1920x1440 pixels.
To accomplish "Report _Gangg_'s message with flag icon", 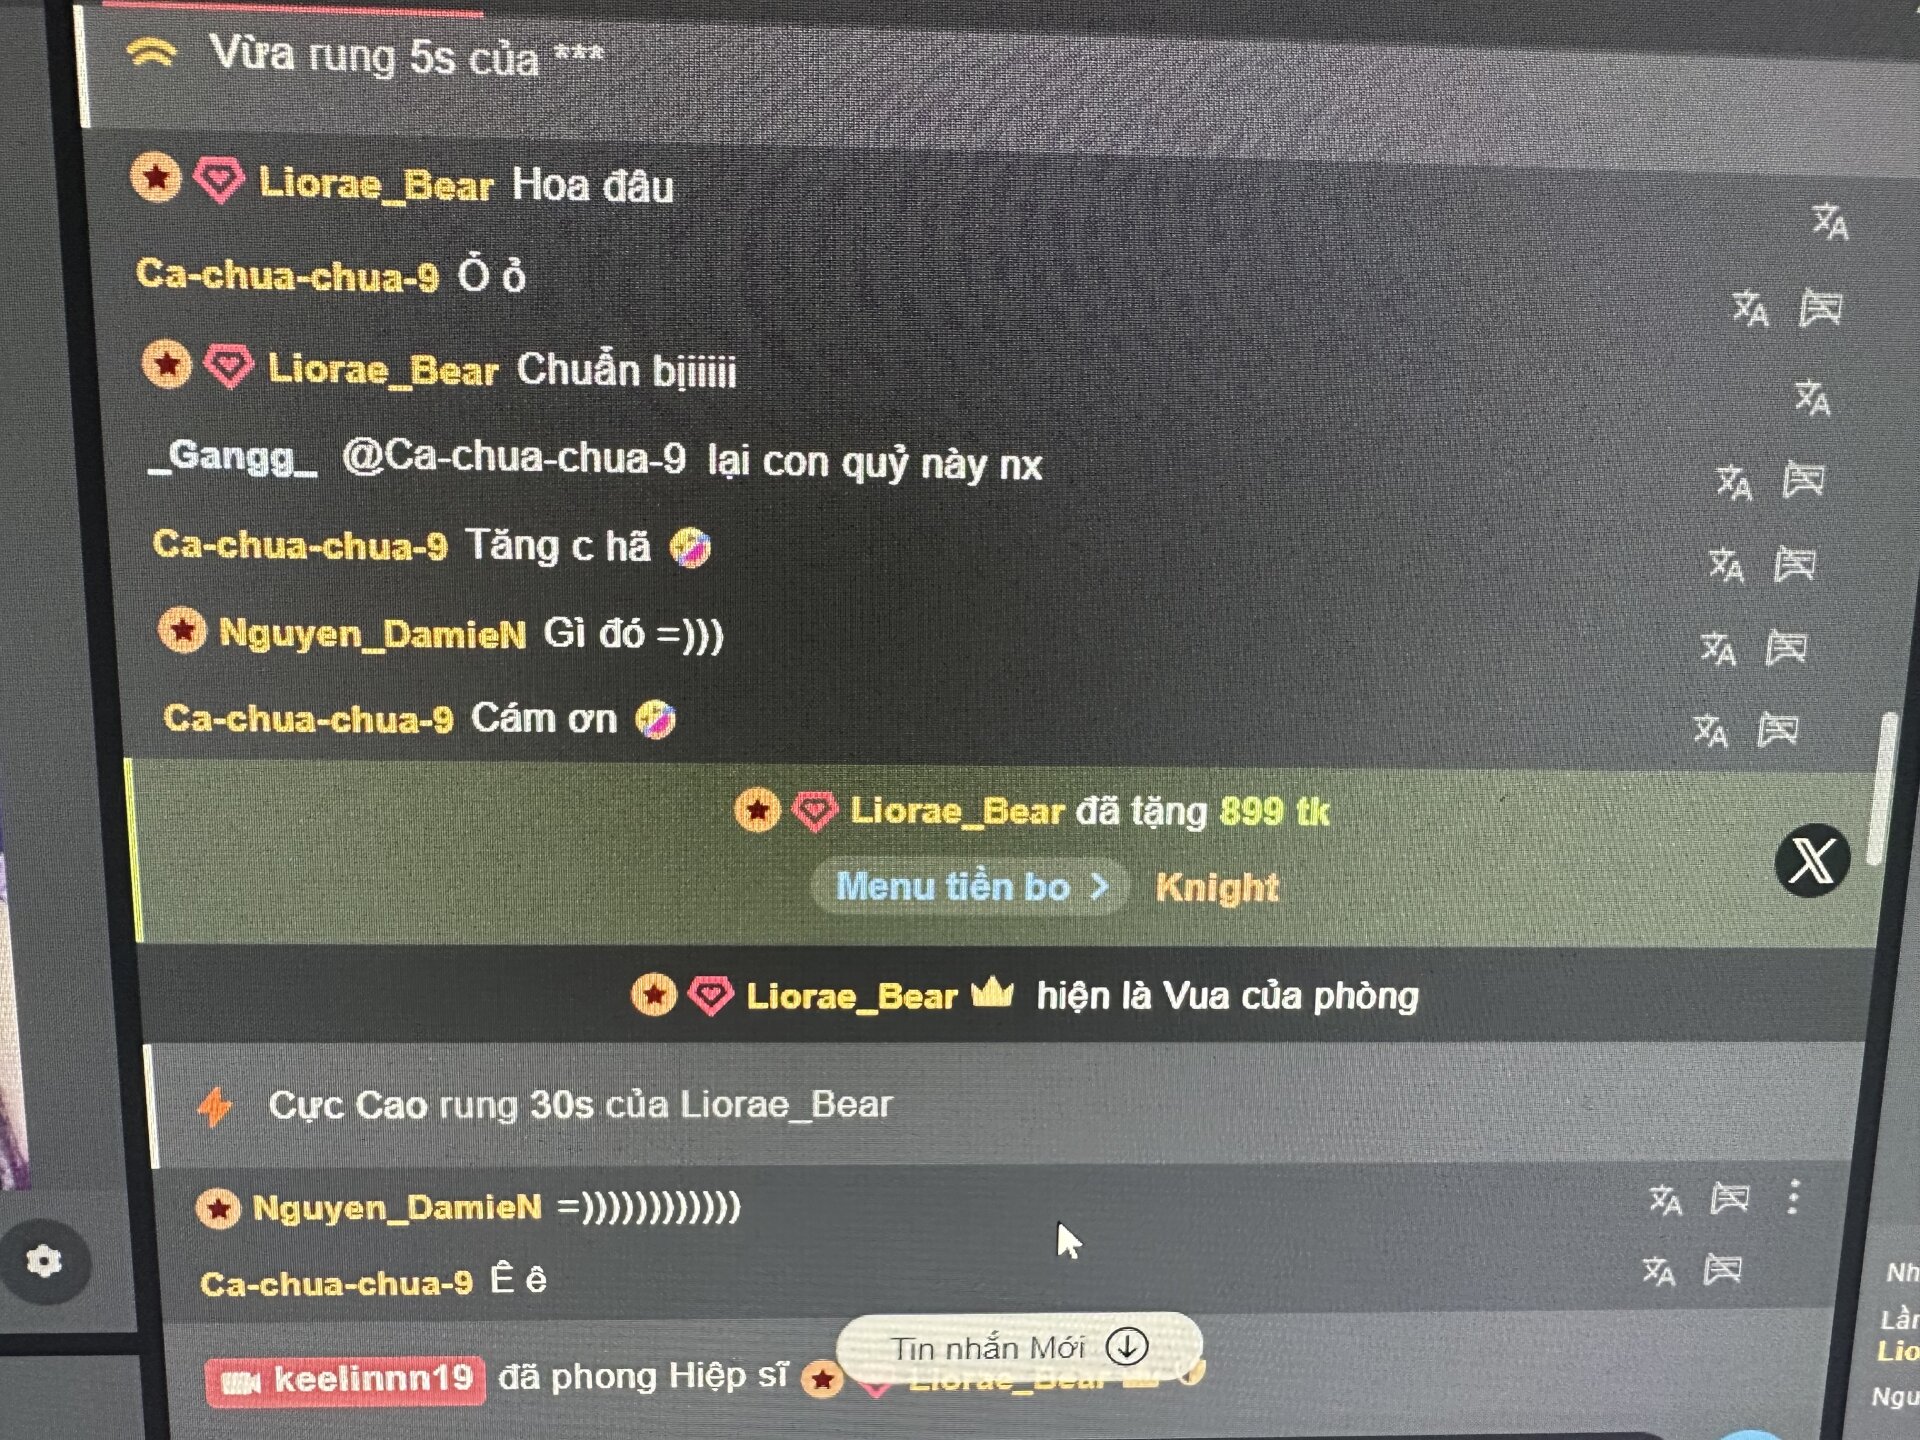I will 1804,481.
